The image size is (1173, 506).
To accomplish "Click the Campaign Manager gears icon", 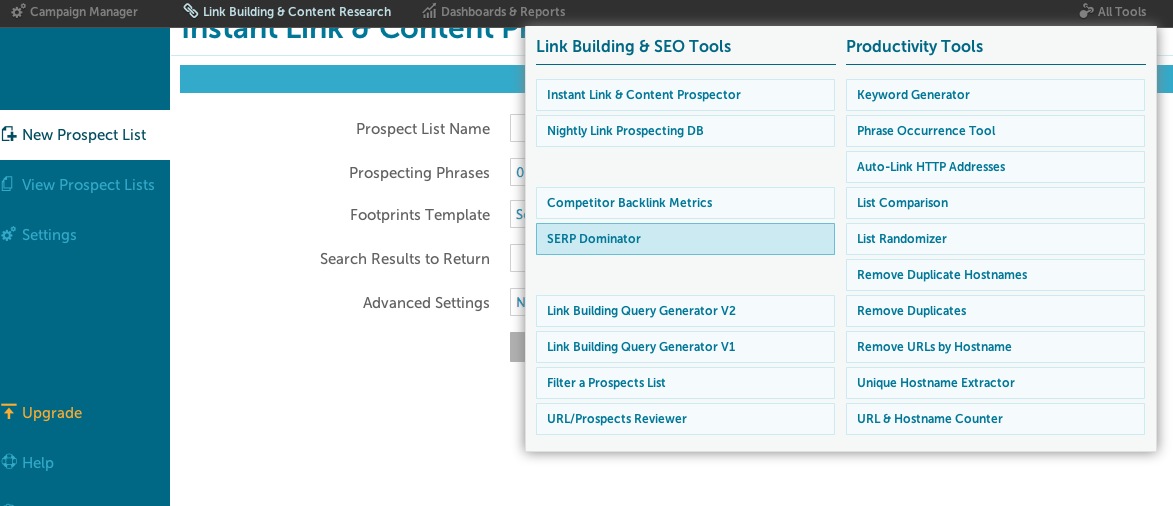I will click(18, 12).
